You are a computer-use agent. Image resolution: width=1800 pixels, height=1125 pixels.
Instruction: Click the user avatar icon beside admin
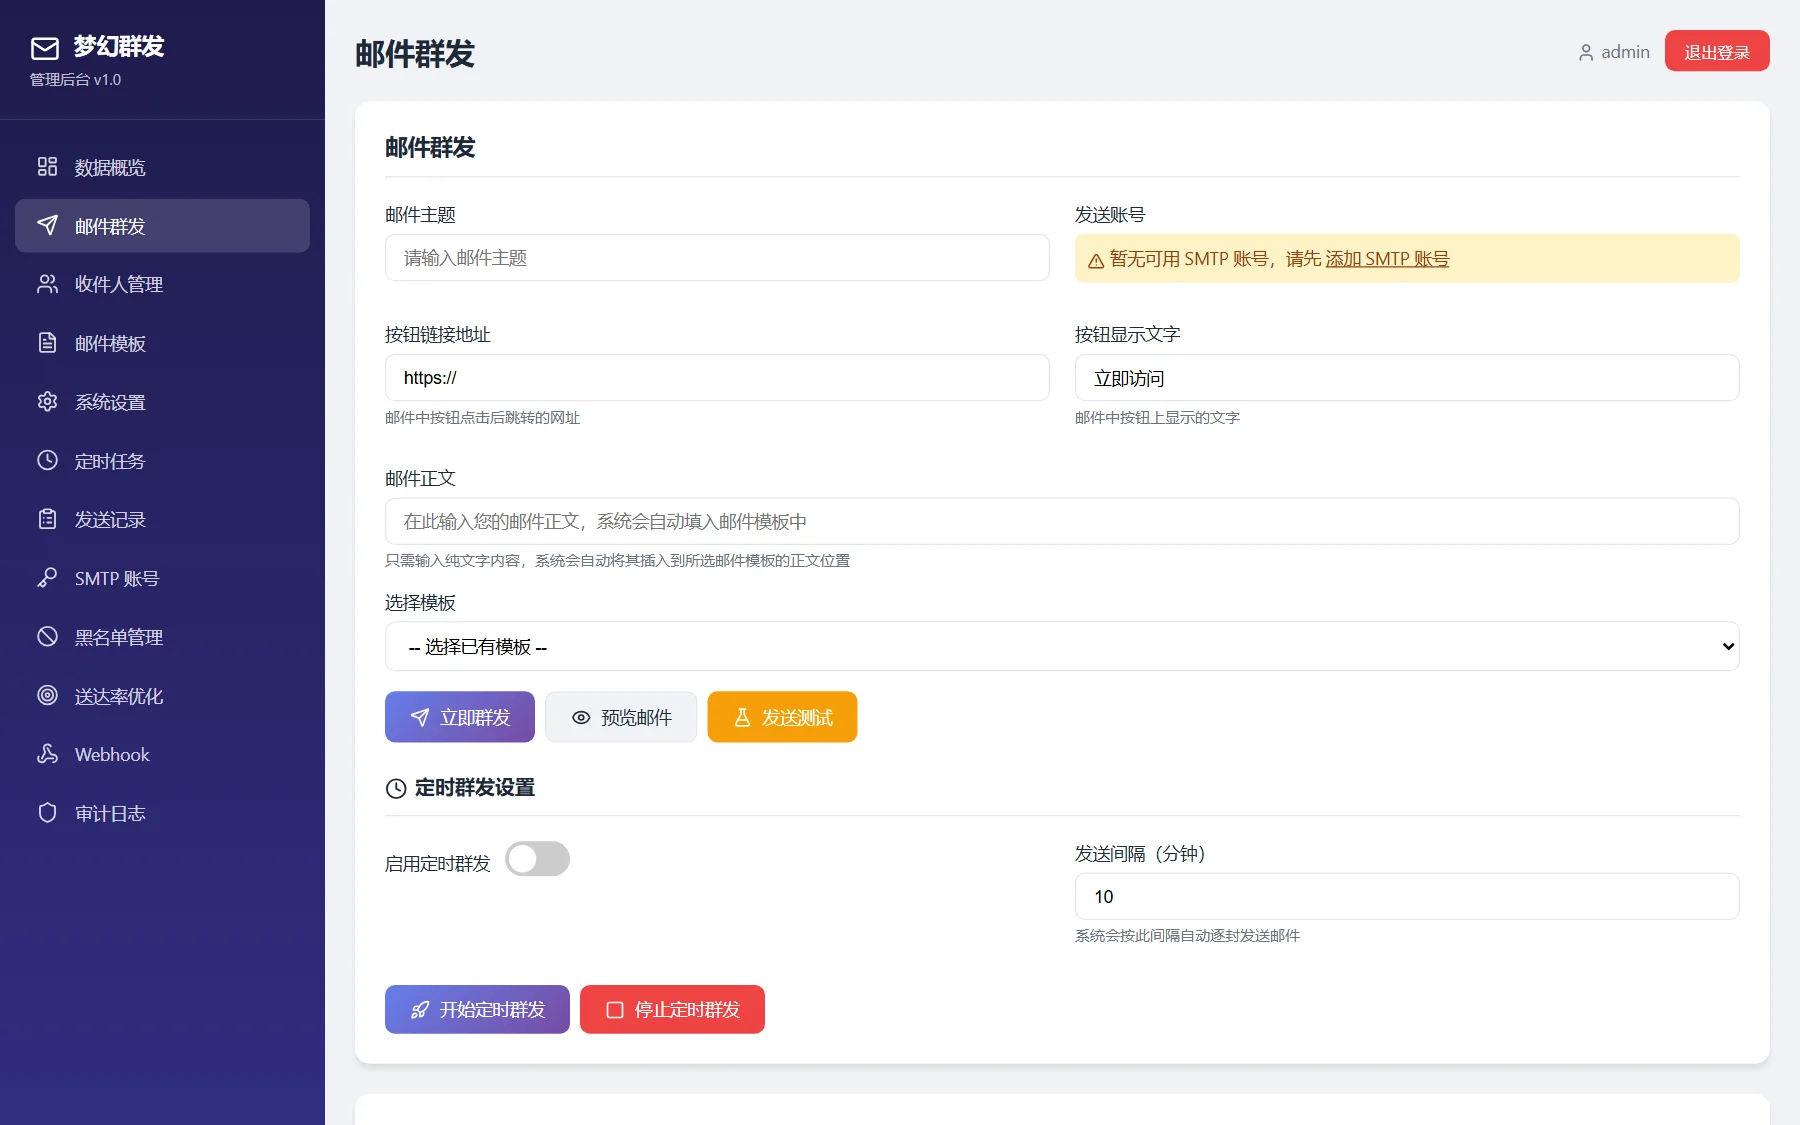[x=1586, y=53]
